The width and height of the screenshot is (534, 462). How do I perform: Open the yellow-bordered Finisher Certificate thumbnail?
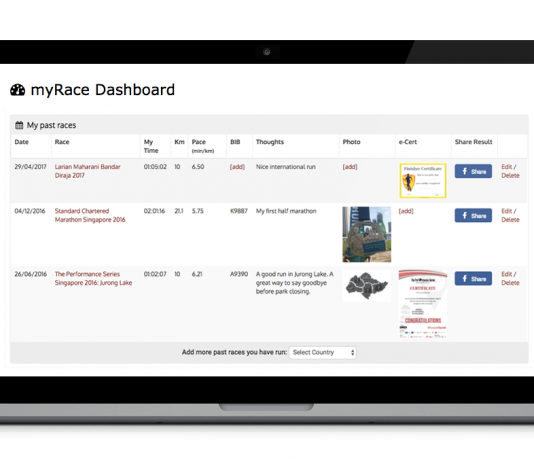423,180
